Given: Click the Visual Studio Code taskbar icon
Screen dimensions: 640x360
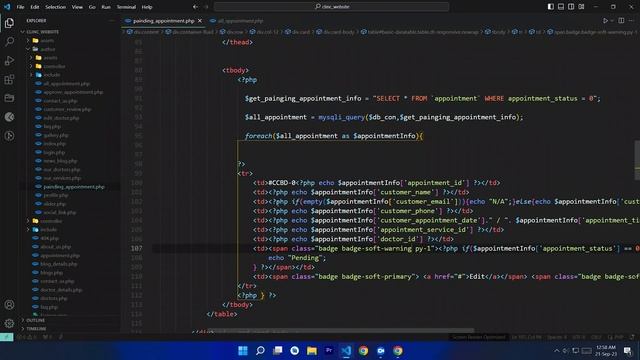Looking at the screenshot, I should pyautogui.click(x=346, y=351).
